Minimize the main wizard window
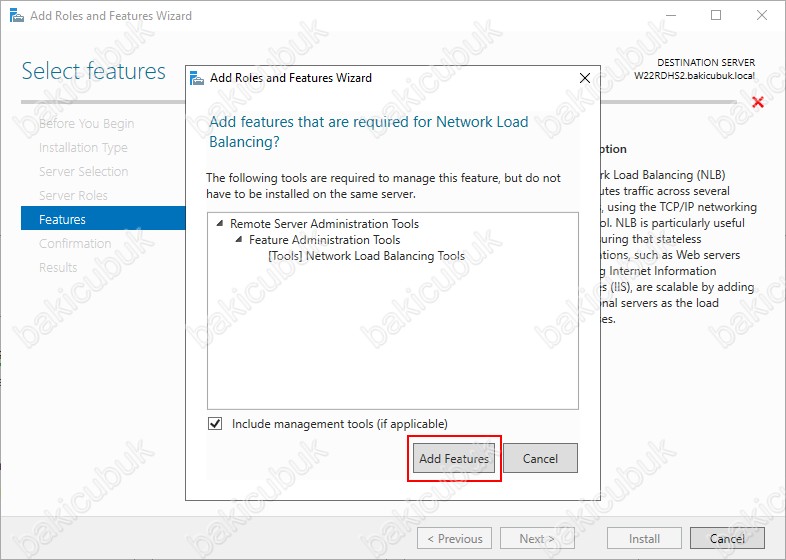Screen dimensions: 786x560 click(x=671, y=16)
